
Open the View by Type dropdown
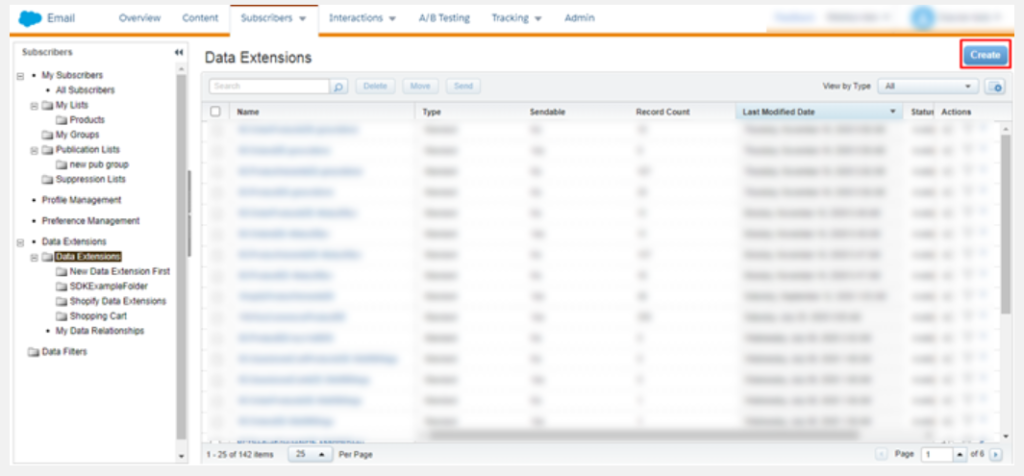coord(929,87)
